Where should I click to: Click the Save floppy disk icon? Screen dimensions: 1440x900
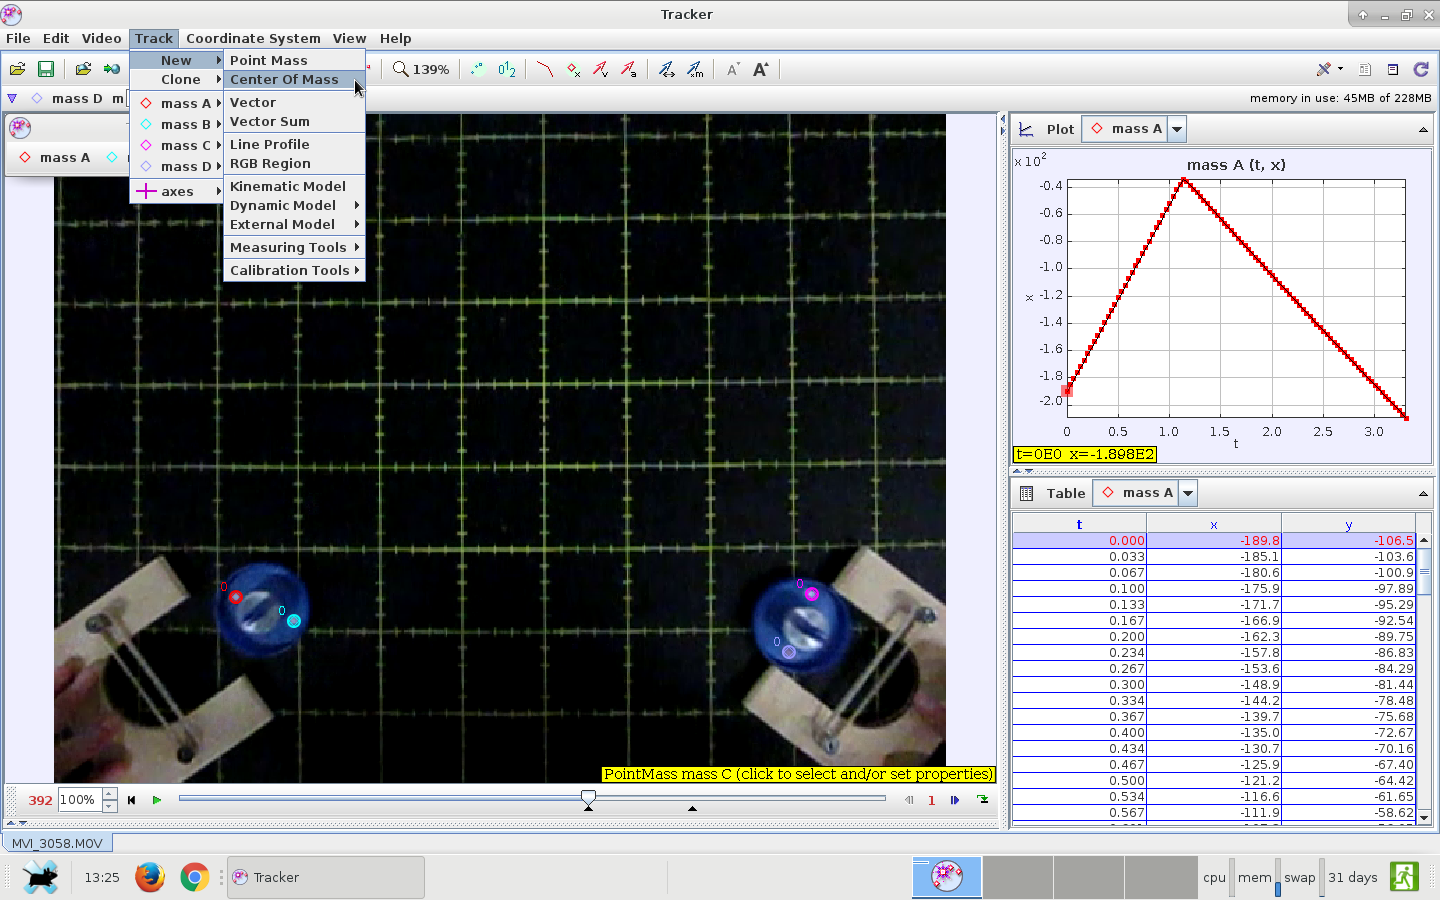[45, 69]
